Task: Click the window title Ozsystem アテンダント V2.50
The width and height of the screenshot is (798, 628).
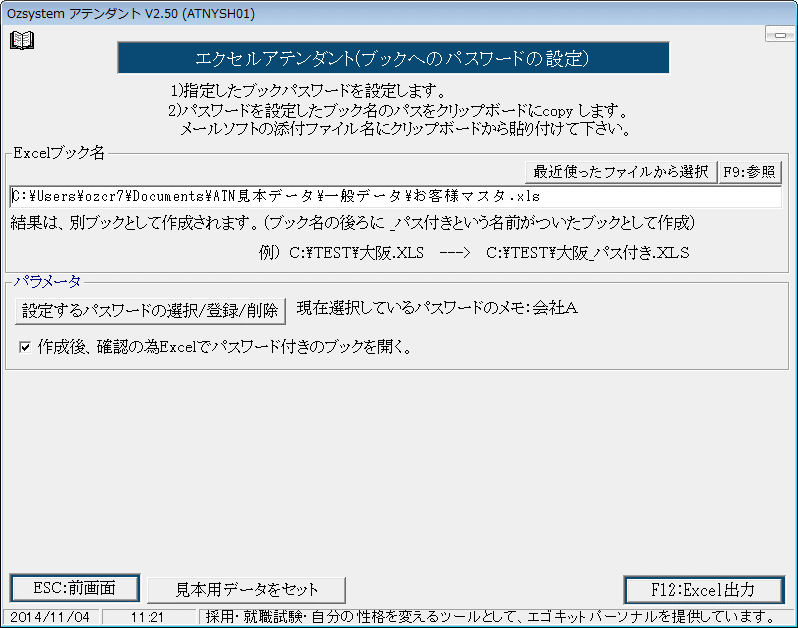Action: [131, 13]
